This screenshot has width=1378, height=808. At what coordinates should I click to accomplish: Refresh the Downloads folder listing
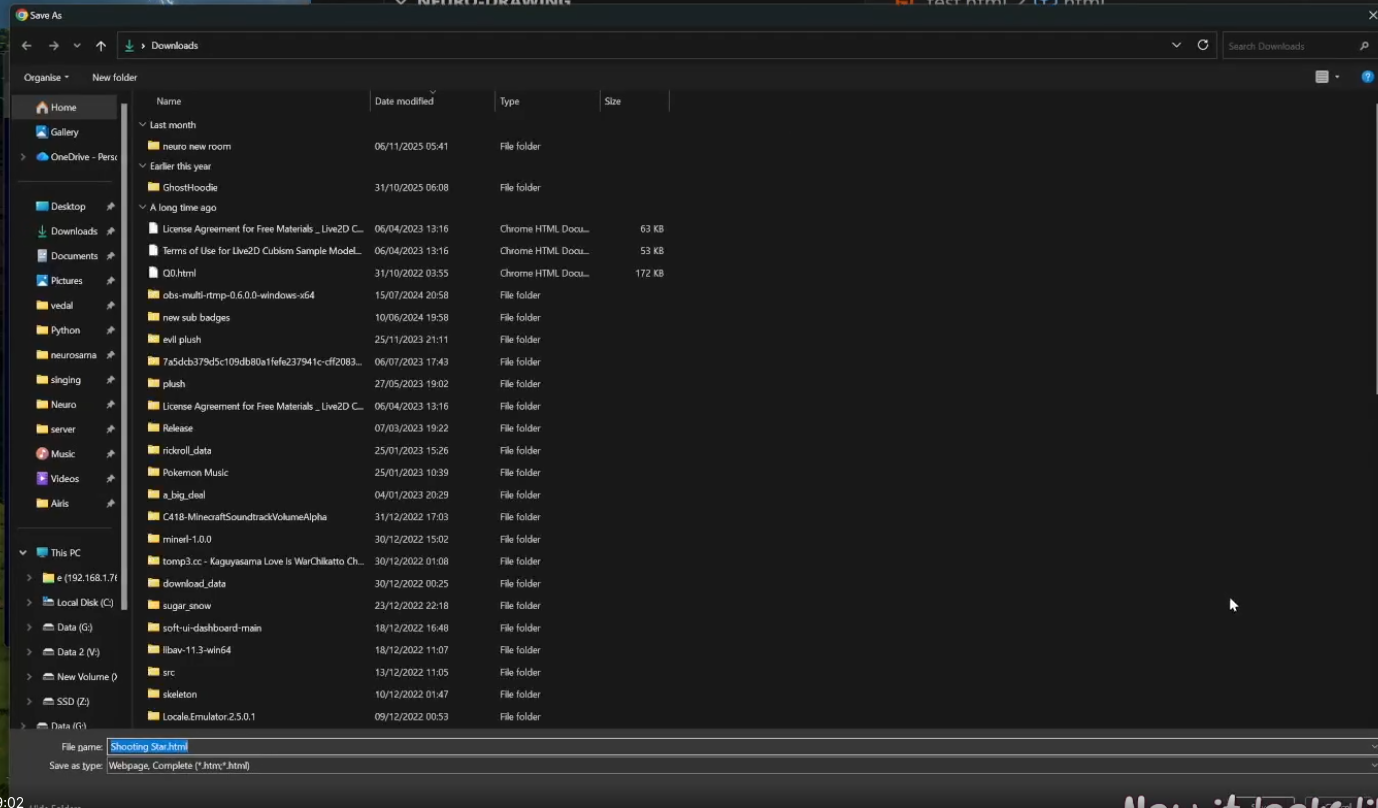[x=1203, y=45]
